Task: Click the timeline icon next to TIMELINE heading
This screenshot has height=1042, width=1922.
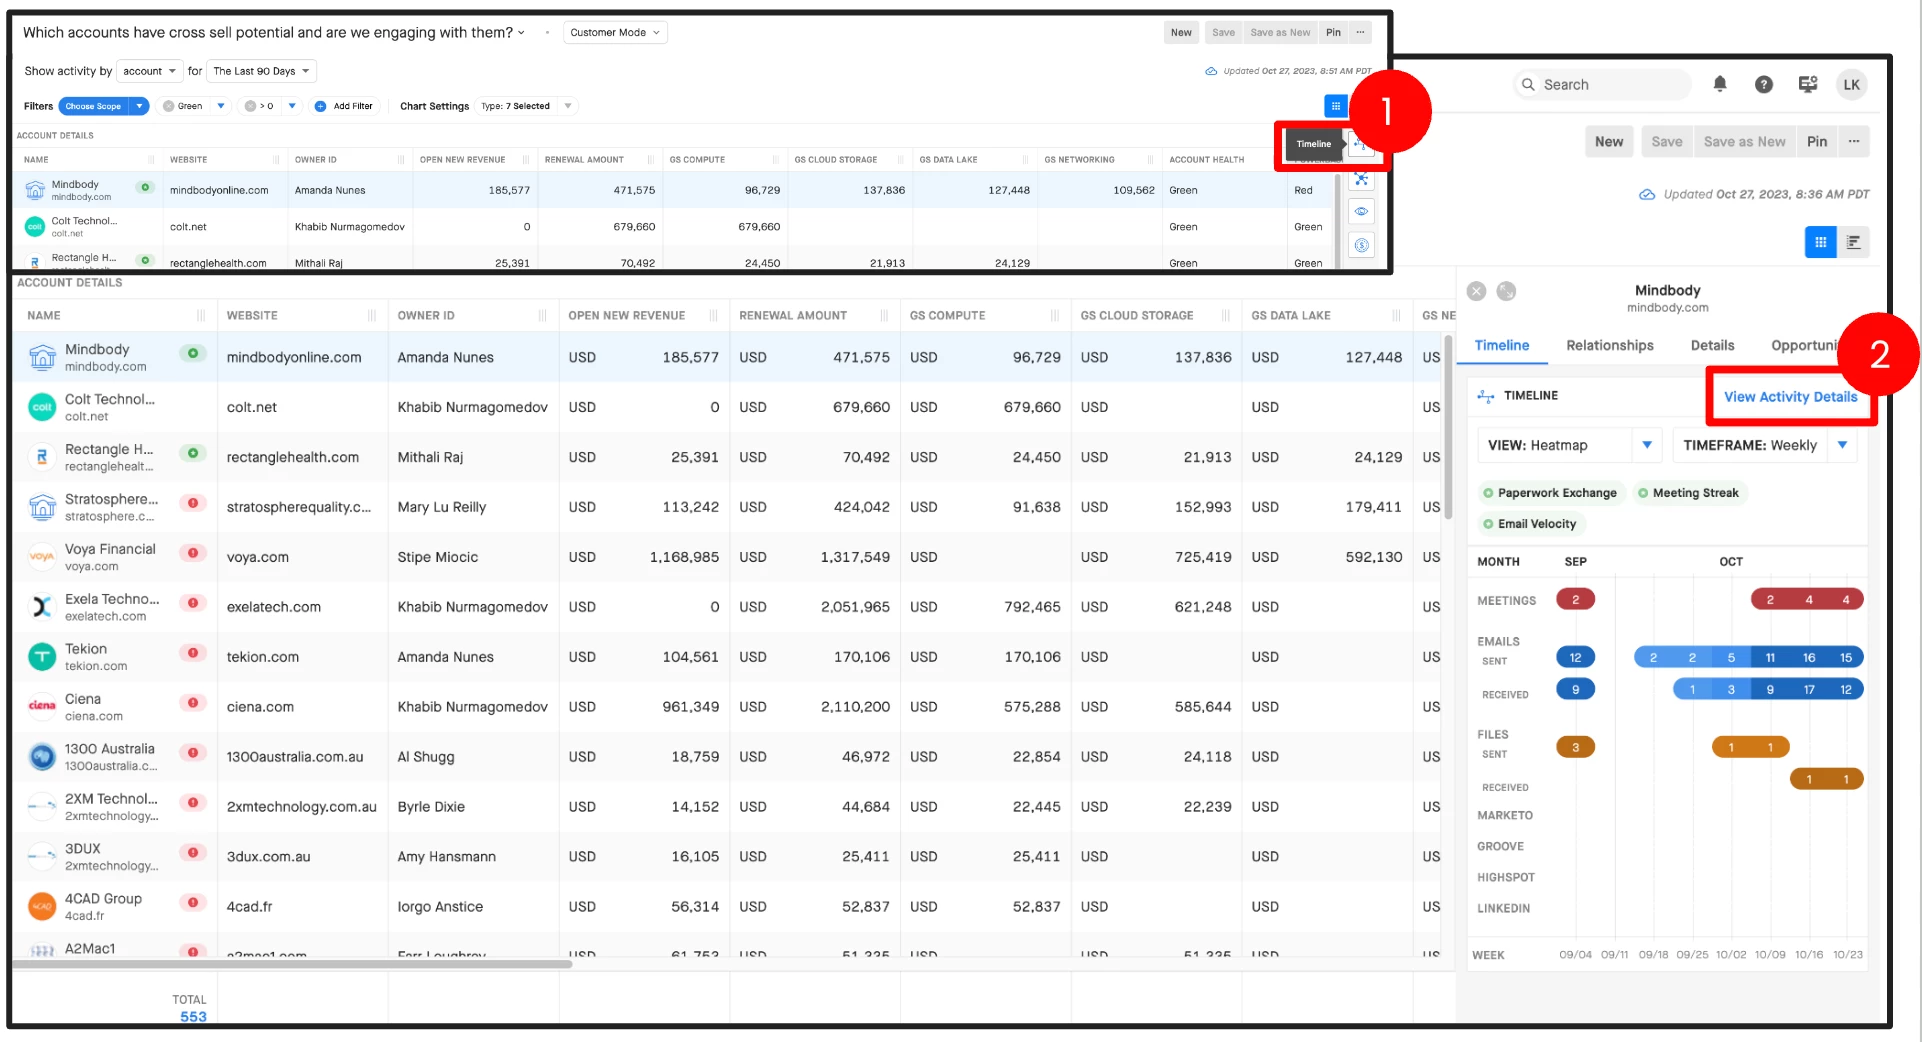Action: 1486,396
